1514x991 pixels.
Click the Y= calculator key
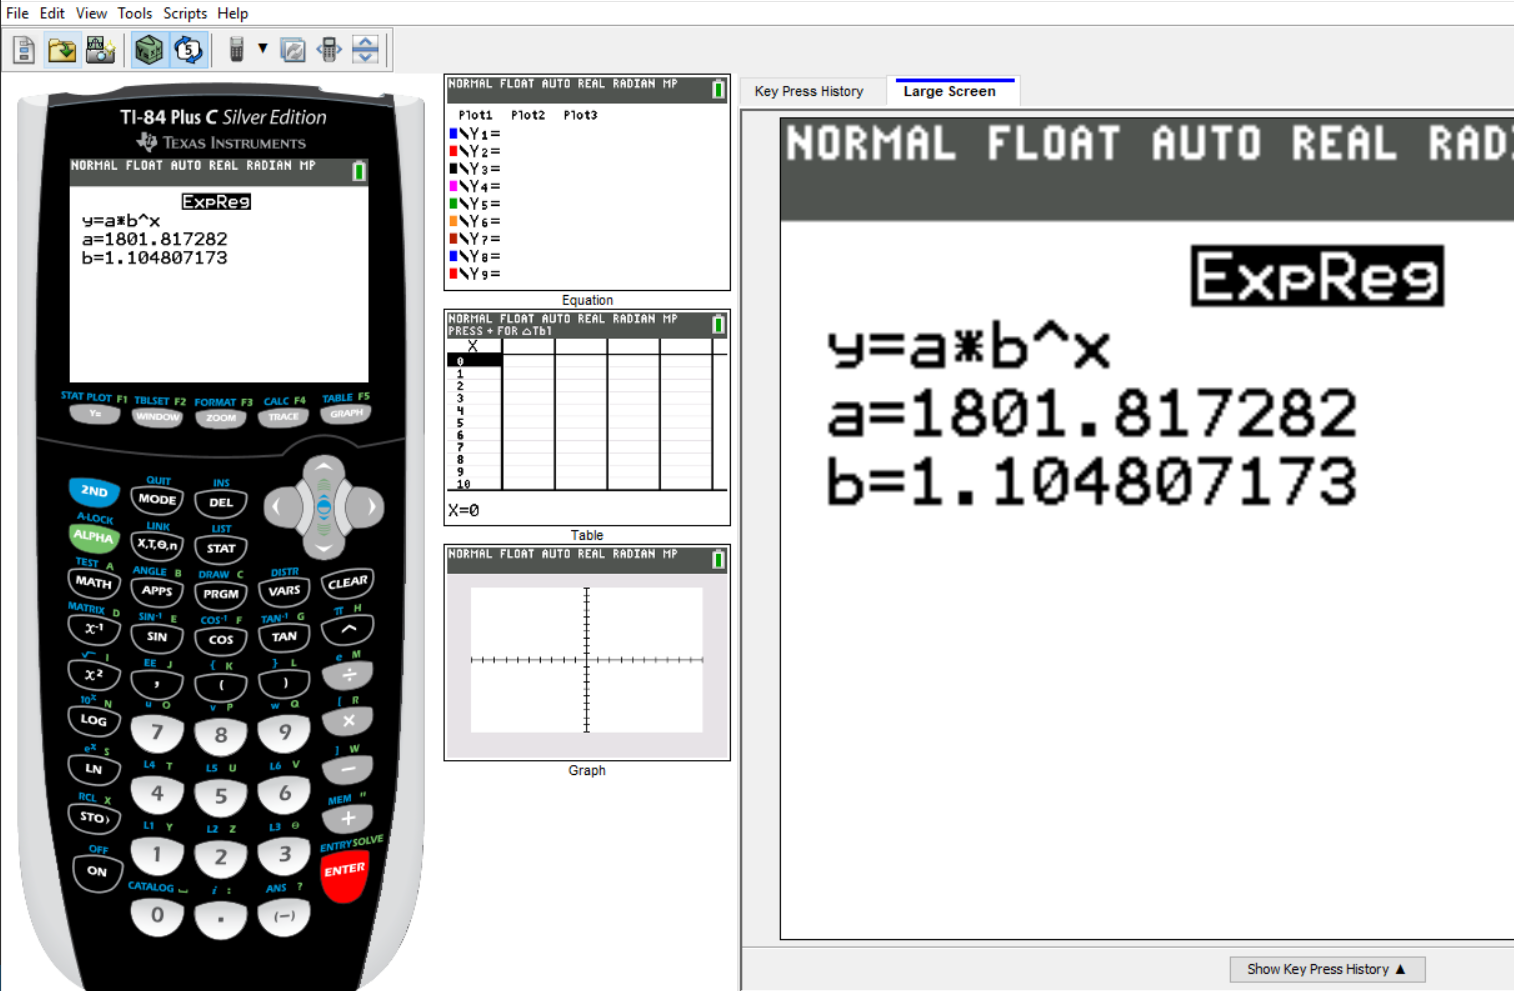point(95,414)
